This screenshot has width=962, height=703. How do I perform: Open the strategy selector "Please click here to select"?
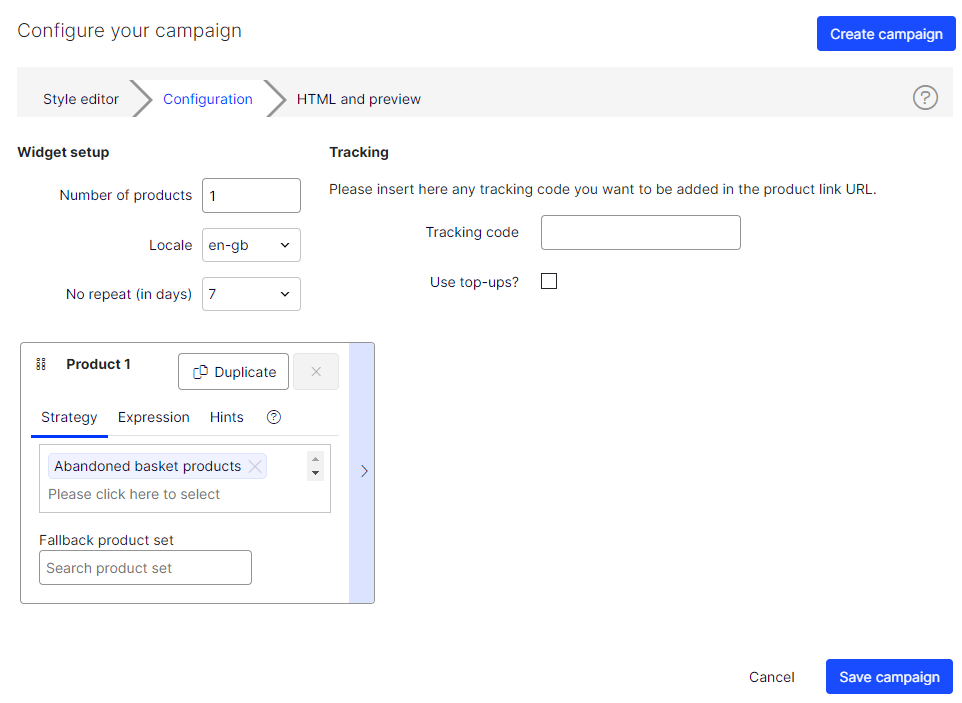click(x=134, y=494)
